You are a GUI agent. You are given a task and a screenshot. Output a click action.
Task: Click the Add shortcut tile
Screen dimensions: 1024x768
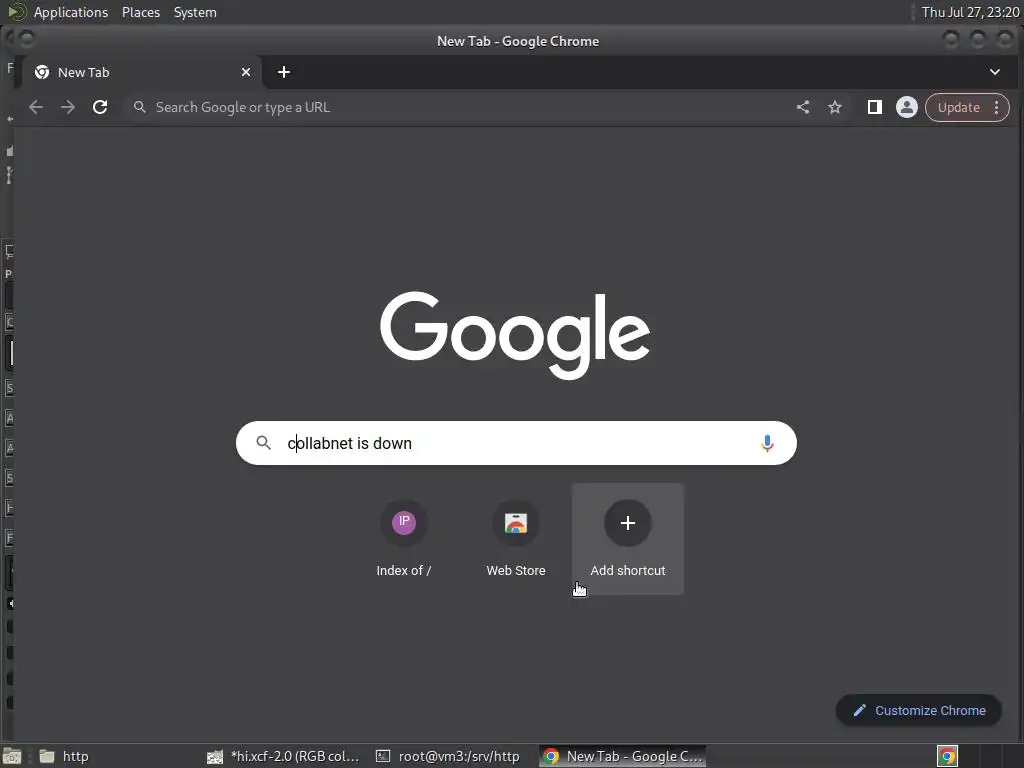[628, 539]
